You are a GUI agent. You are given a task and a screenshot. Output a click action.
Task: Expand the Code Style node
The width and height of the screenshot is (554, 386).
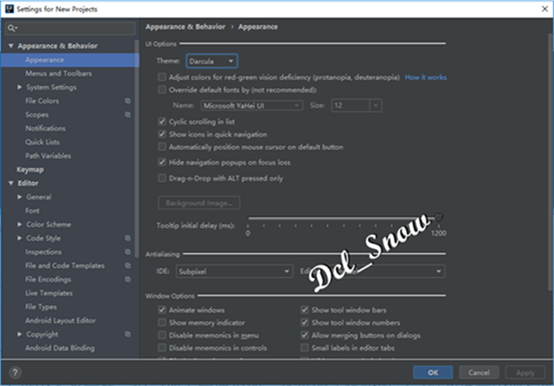pos(20,238)
